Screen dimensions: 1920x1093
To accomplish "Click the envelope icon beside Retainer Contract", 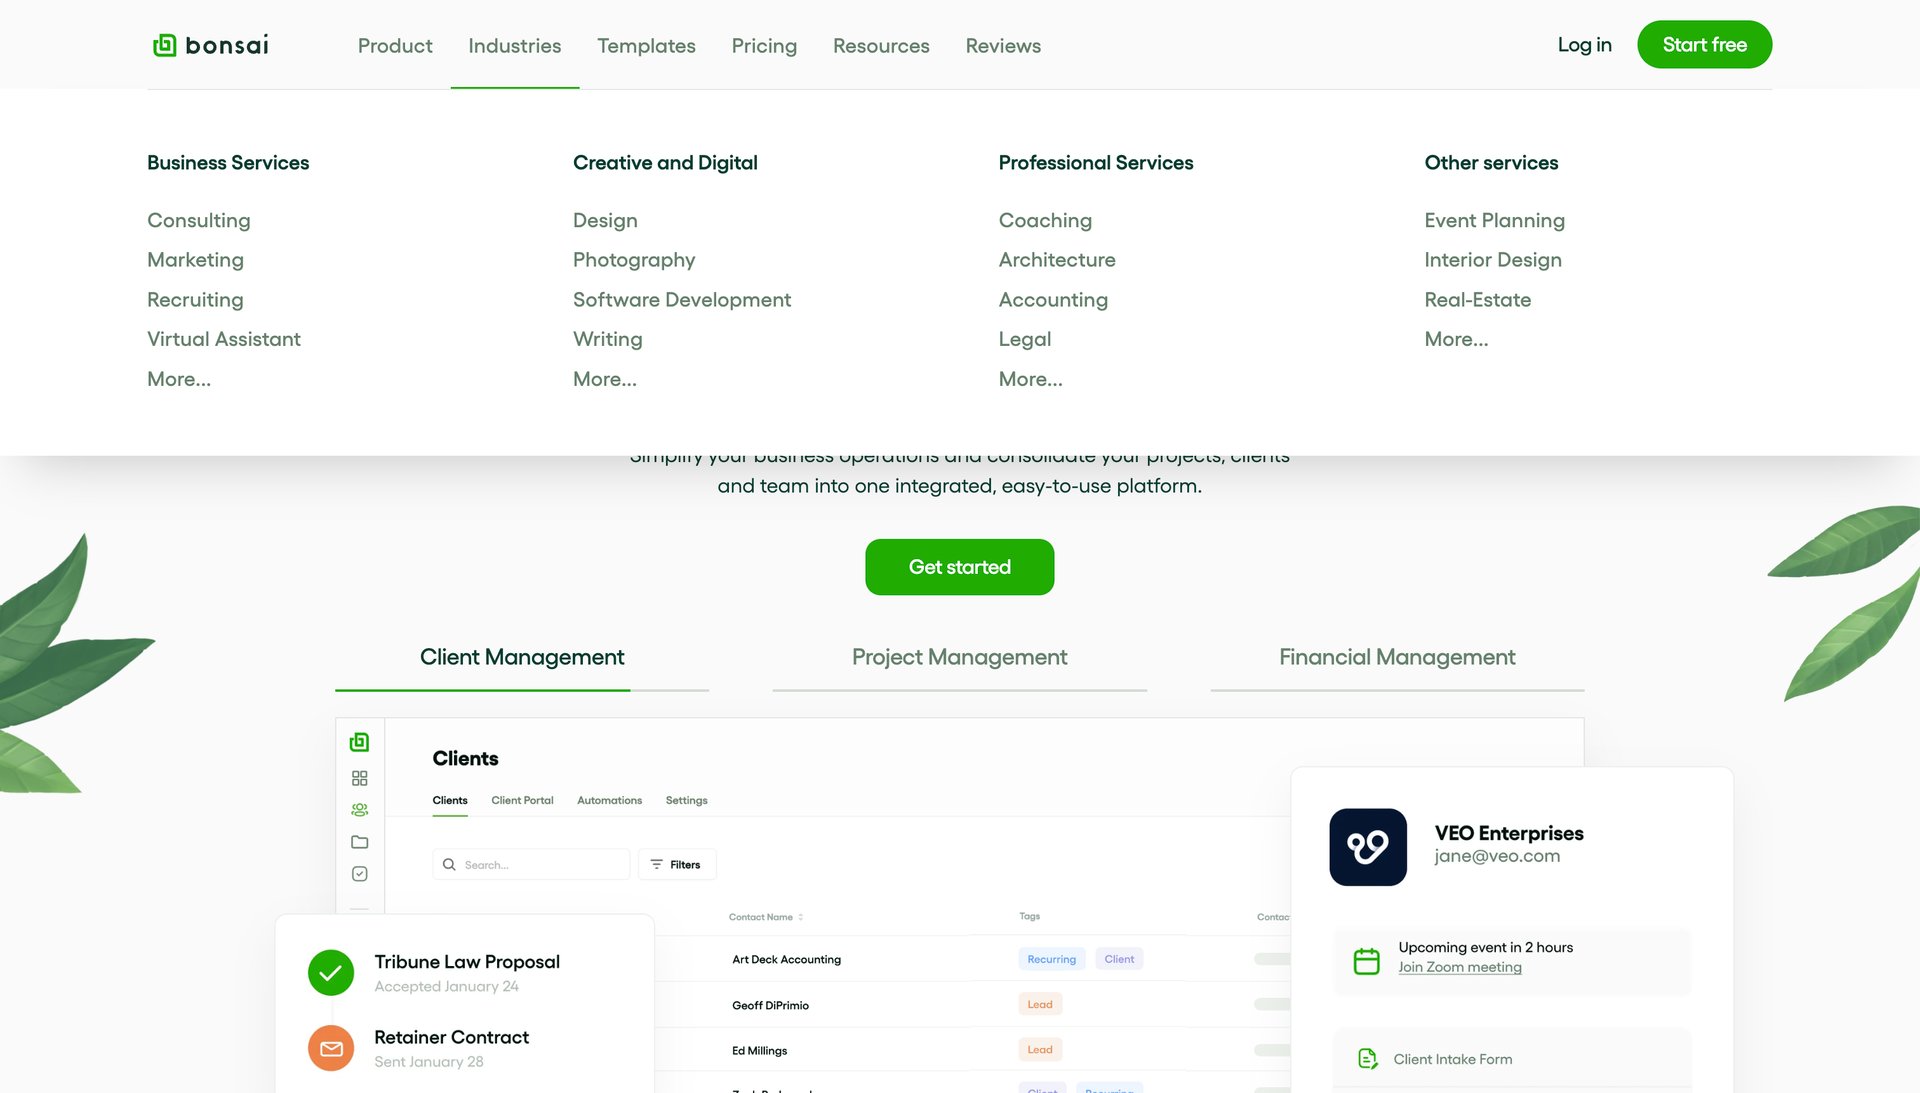I will tap(331, 1048).
